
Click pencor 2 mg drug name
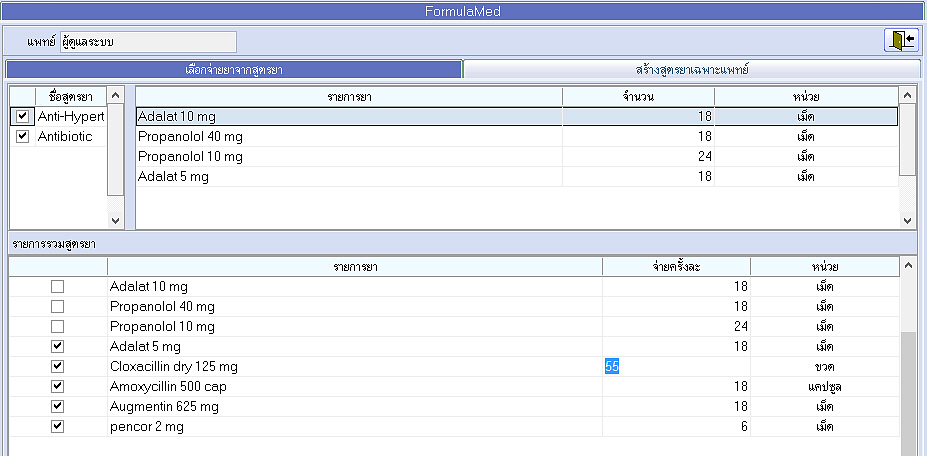147,427
